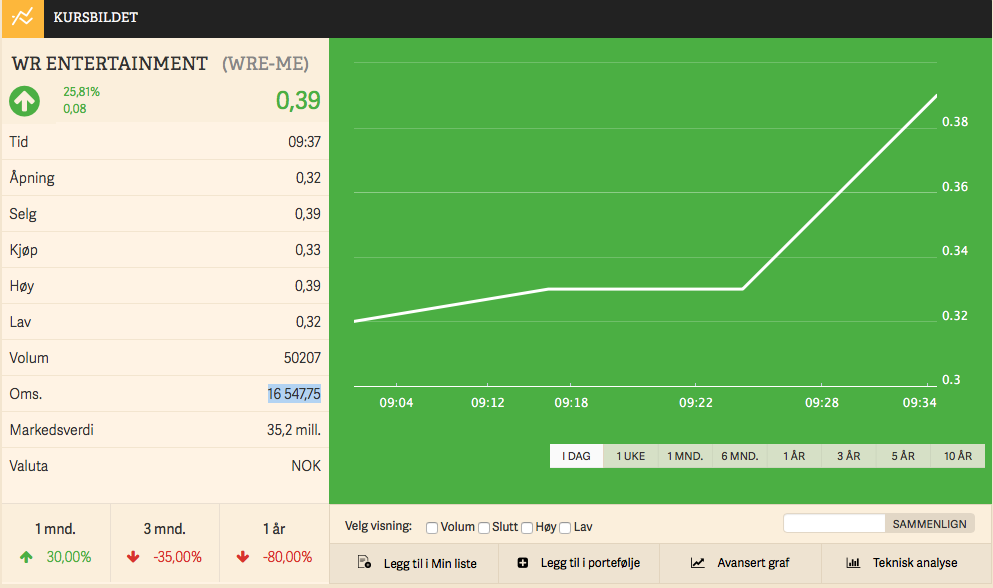This screenshot has height=588, width=993.
Task: Click the Valuta value NOK
Action: point(306,466)
